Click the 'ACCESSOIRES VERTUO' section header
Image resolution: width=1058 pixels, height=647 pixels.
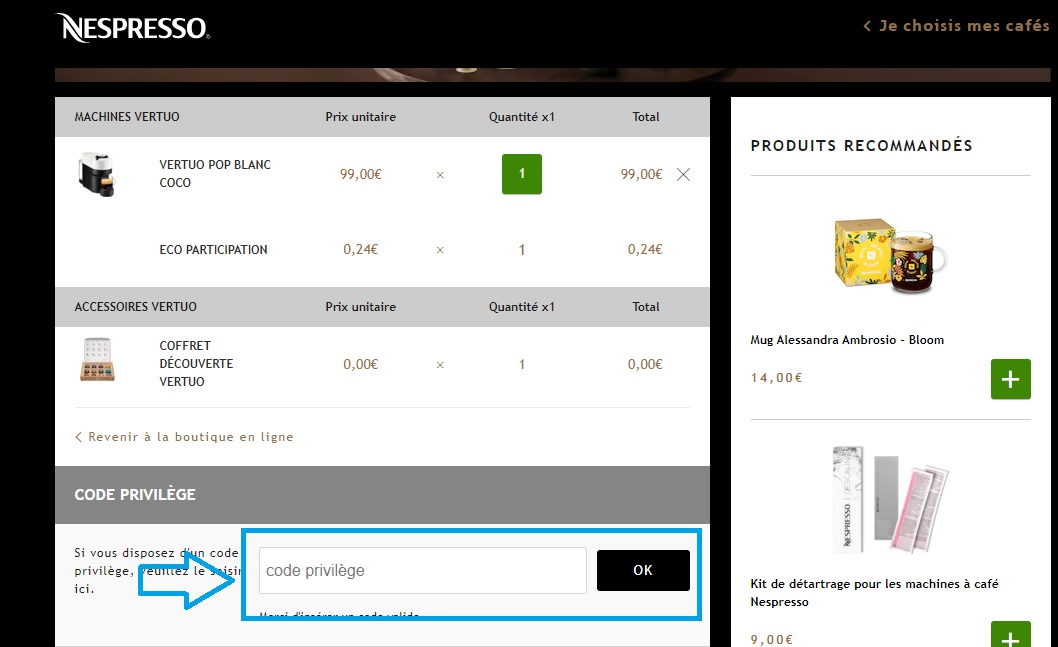[136, 307]
